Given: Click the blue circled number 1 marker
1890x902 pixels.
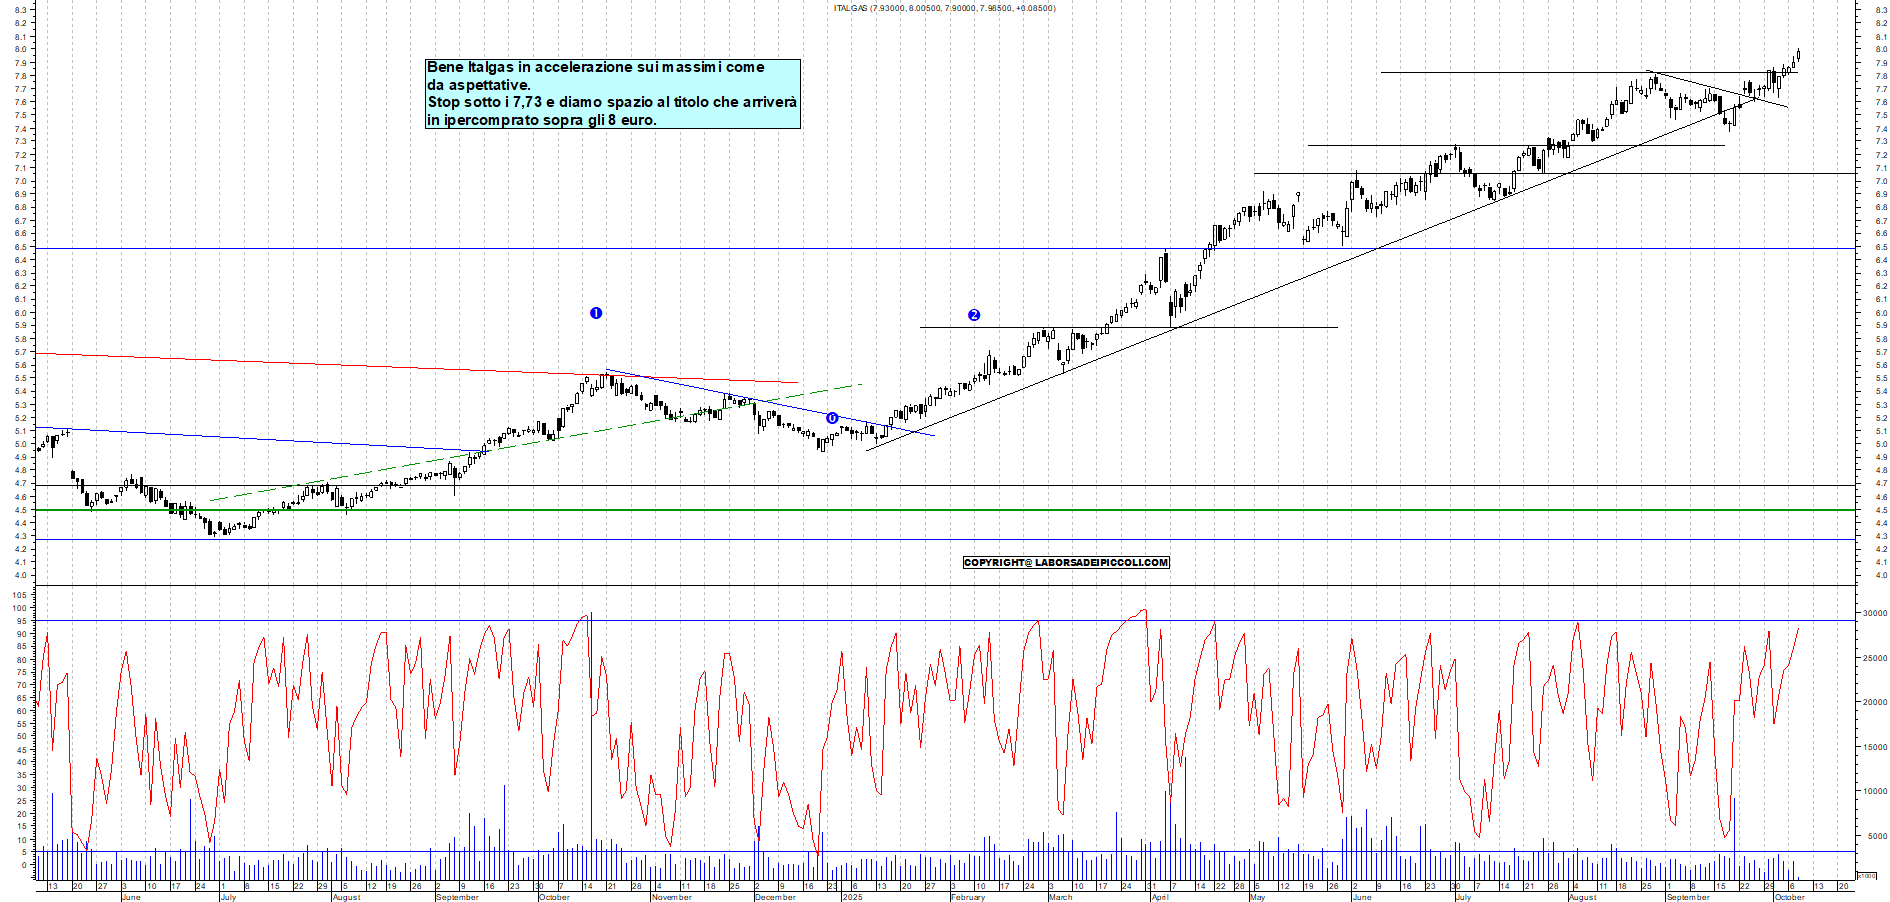Looking at the screenshot, I should pyautogui.click(x=596, y=313).
